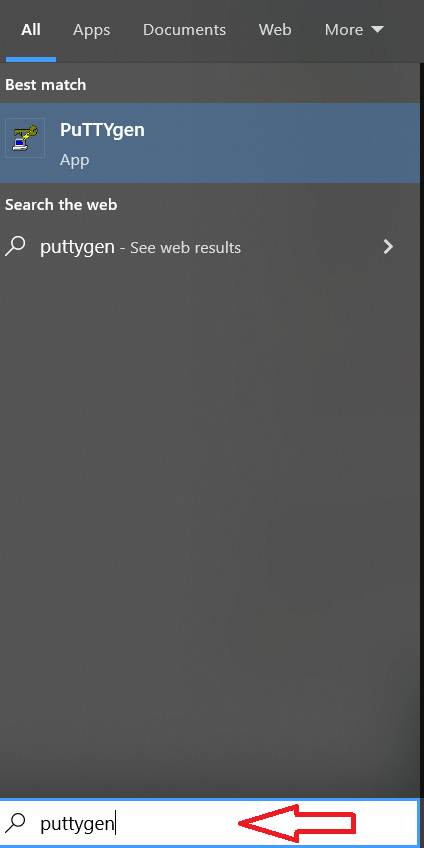Open the PuTTYgen key-and-computer app icon
The width and height of the screenshot is (424, 848).
point(25,138)
